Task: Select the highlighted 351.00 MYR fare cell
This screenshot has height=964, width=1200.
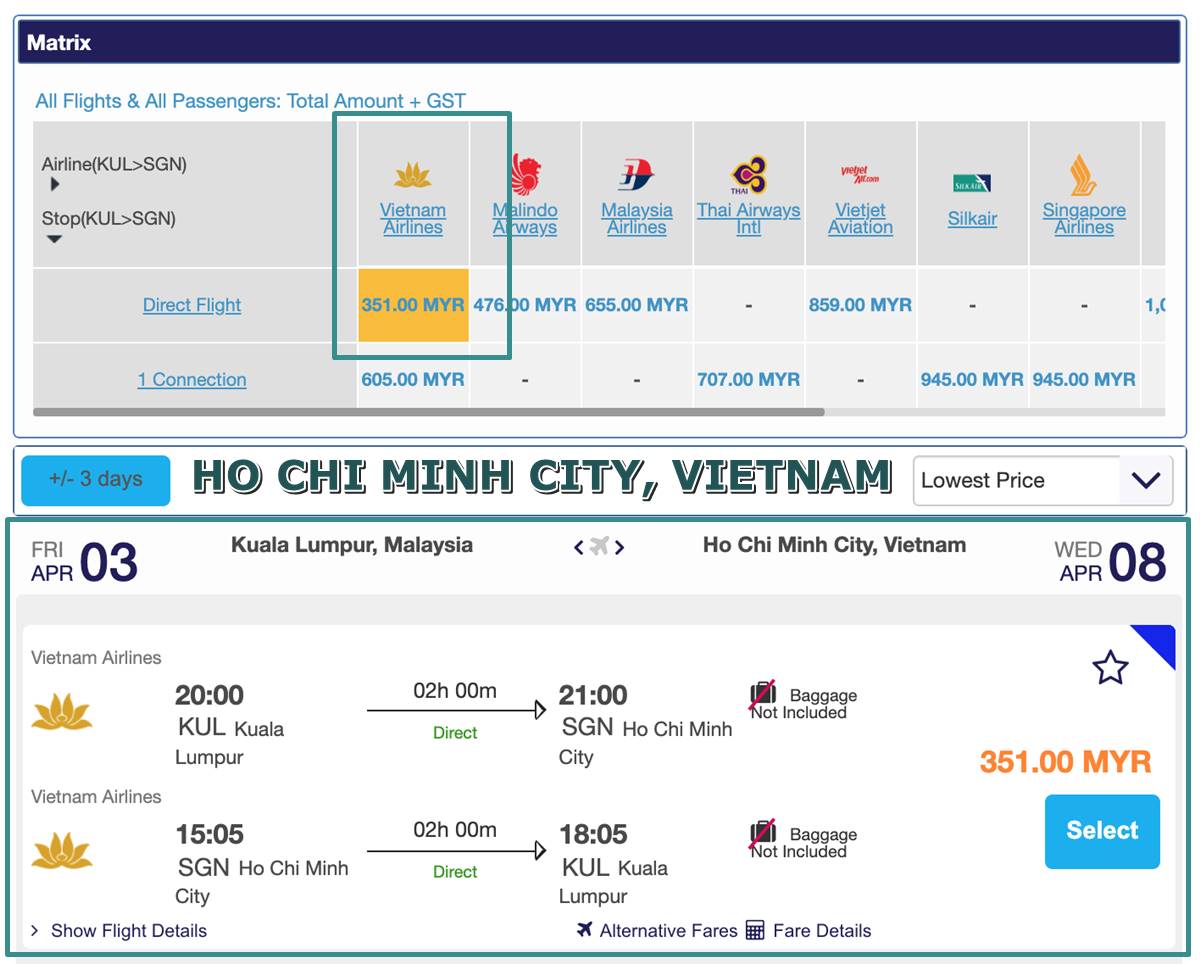Action: pos(413,305)
